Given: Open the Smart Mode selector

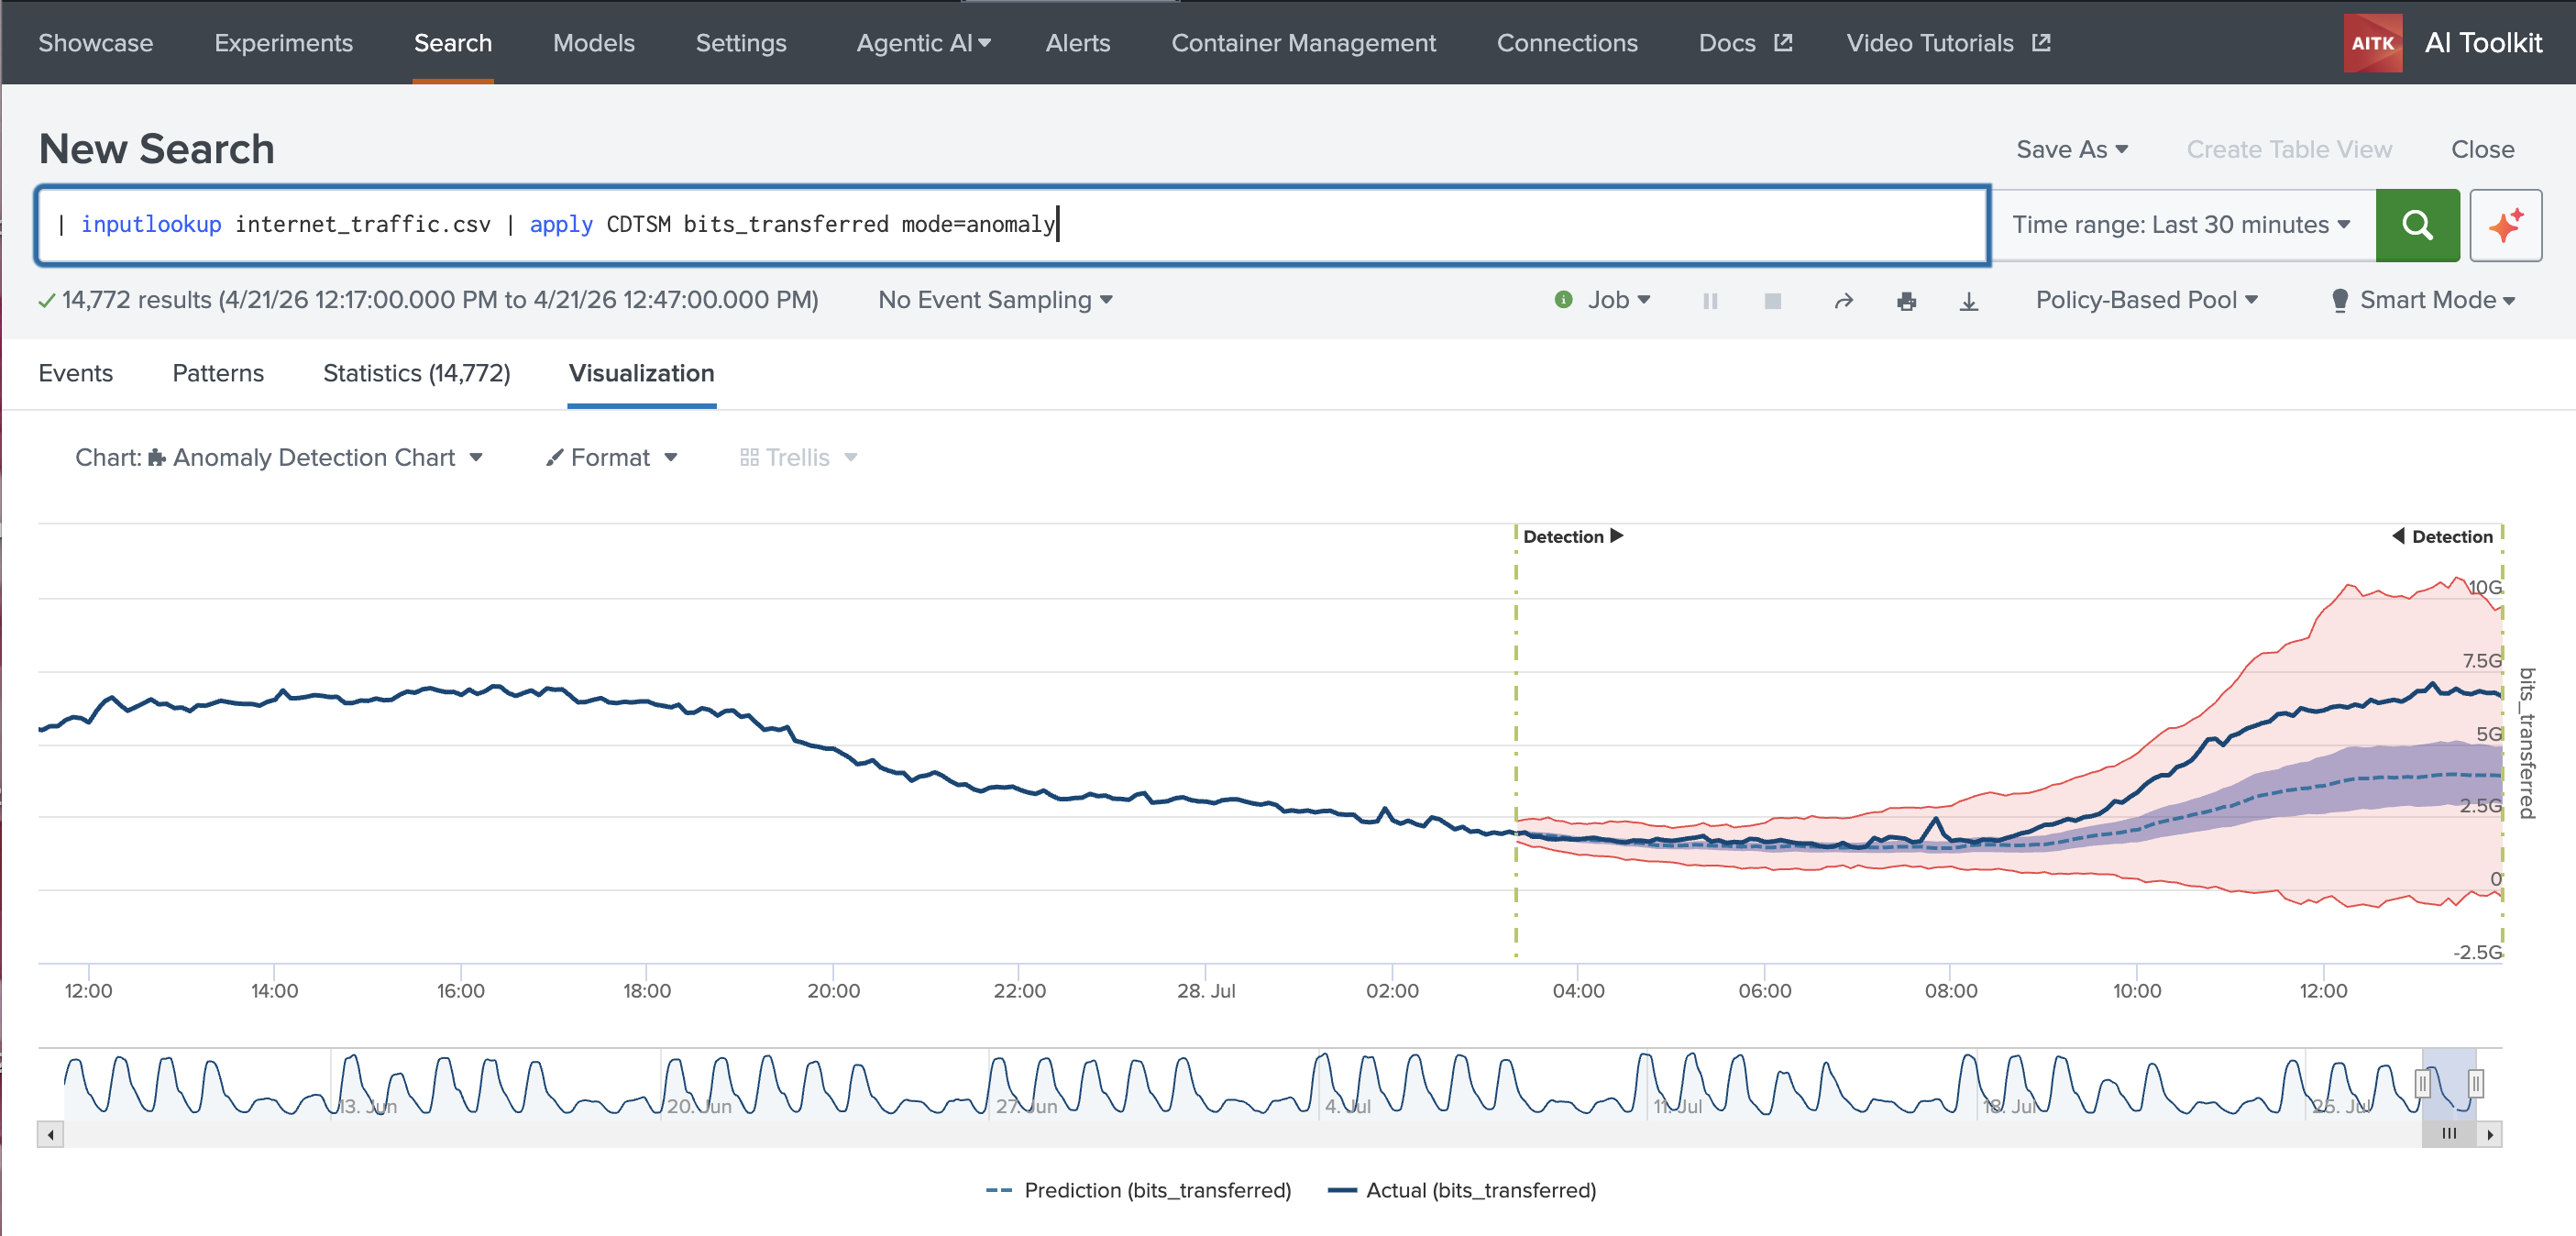Looking at the screenshot, I should 2423,300.
